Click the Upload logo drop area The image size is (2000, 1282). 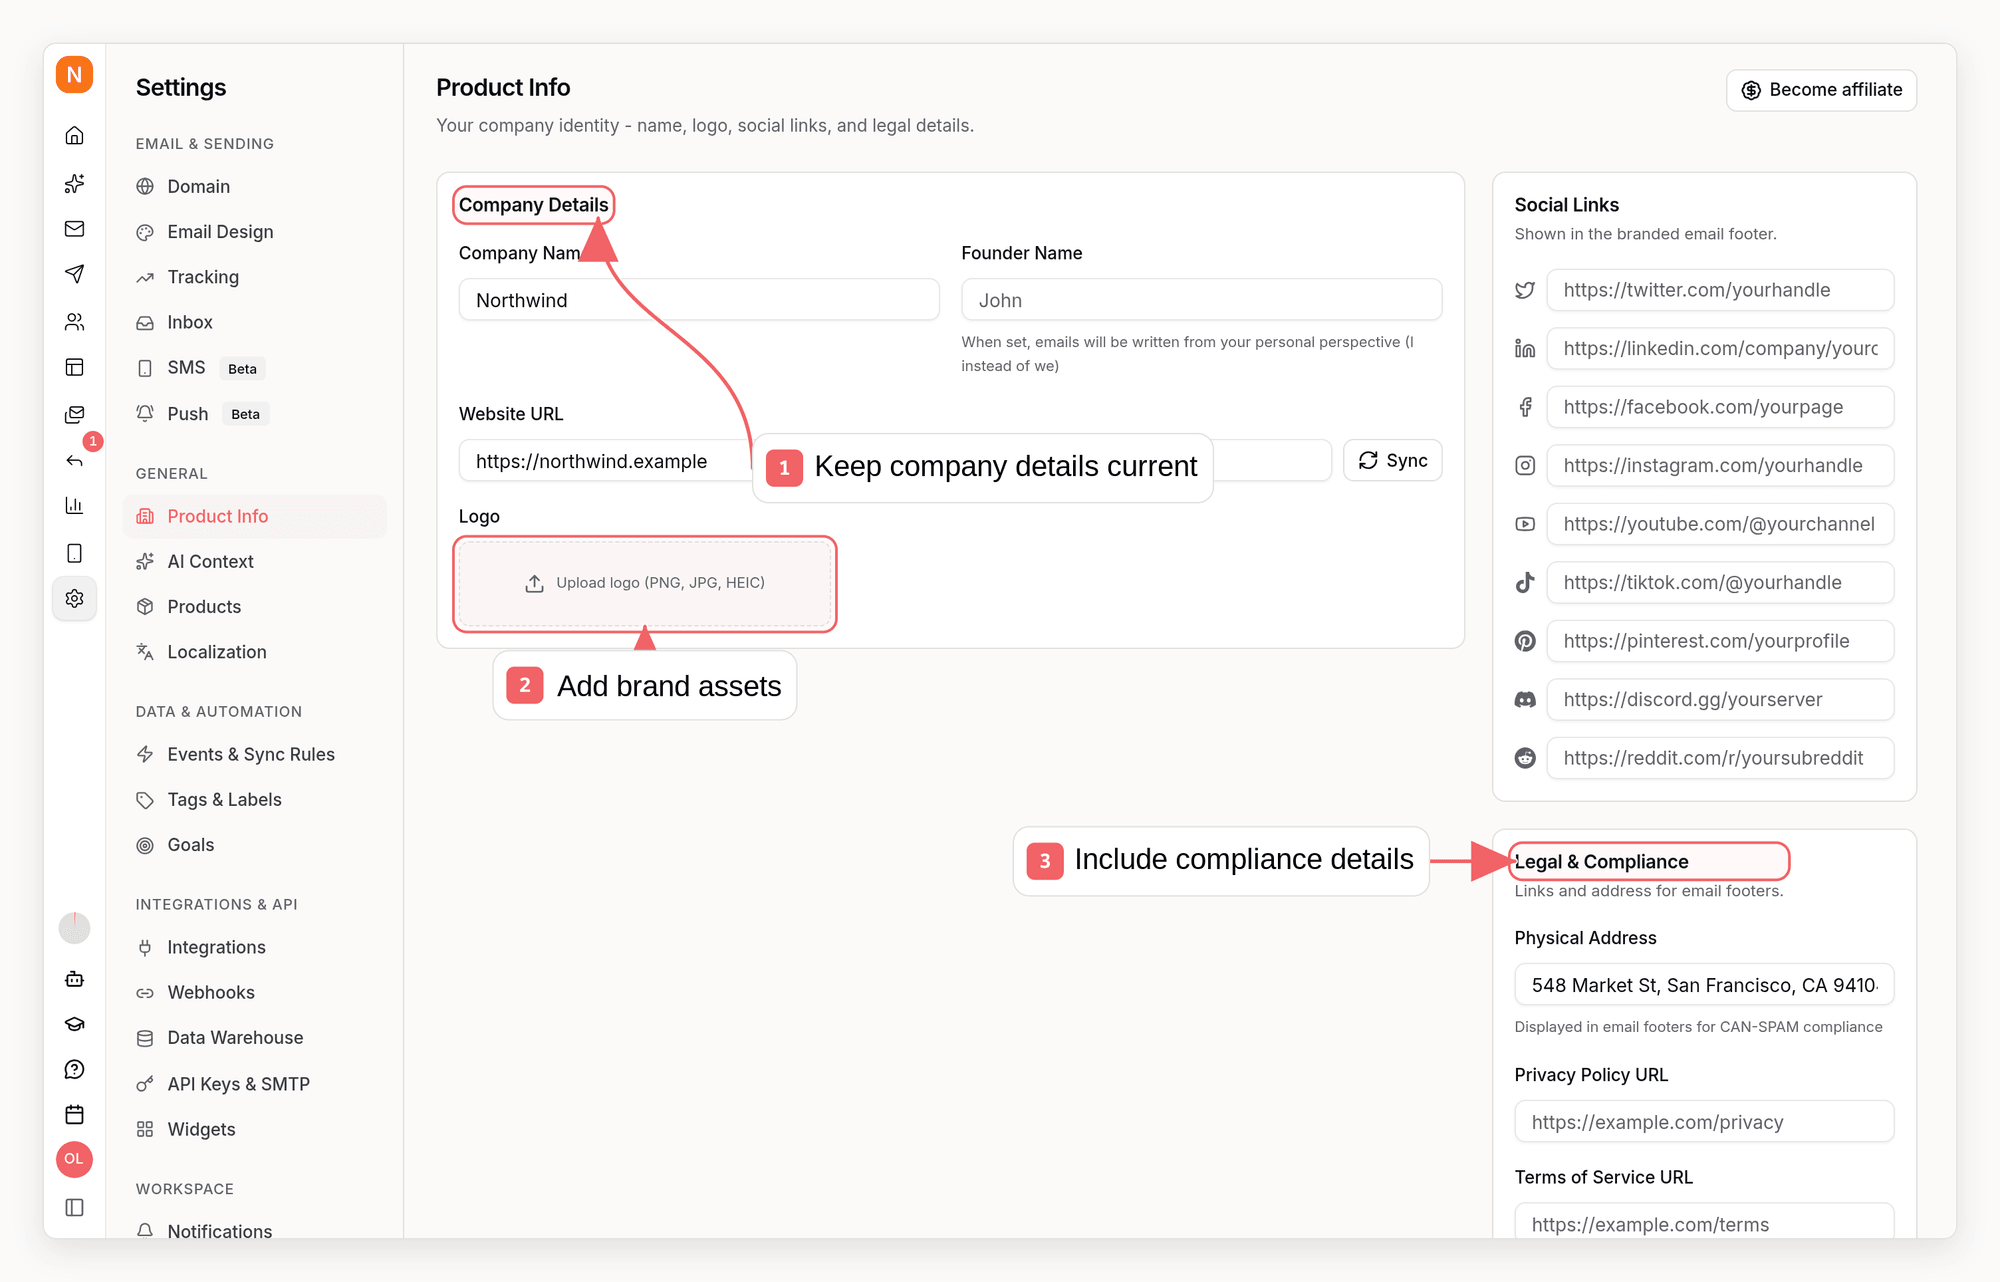pos(645,584)
